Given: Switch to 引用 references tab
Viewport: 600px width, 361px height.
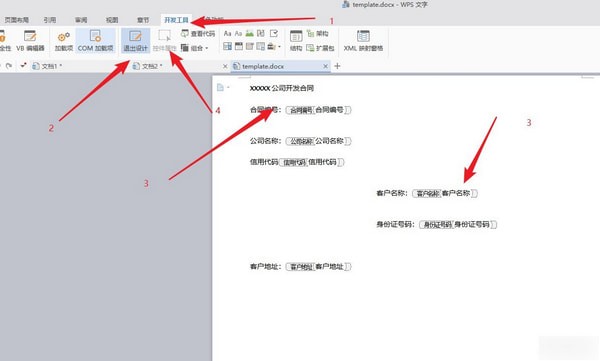Looking at the screenshot, I should pos(50,20).
